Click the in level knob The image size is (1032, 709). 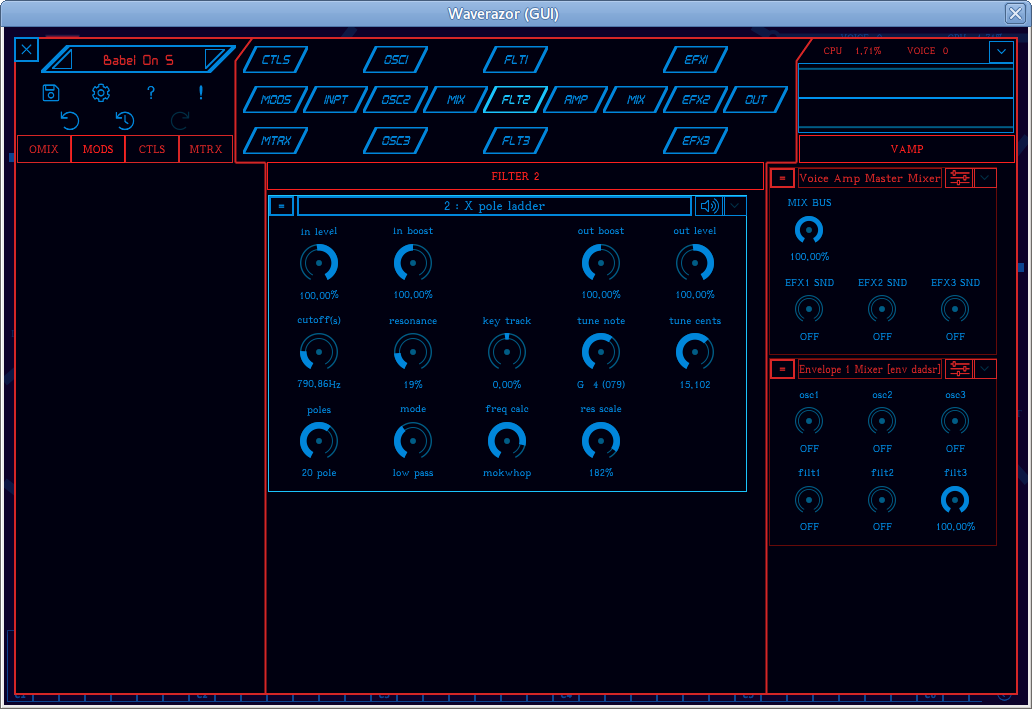point(319,263)
